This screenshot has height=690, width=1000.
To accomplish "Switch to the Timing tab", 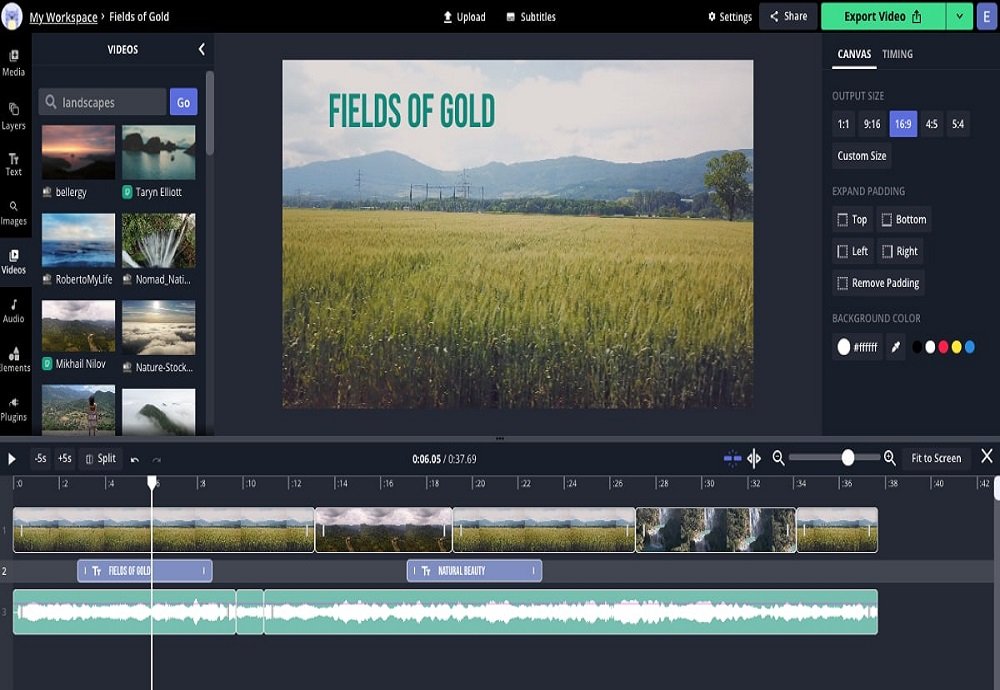I will pos(897,54).
